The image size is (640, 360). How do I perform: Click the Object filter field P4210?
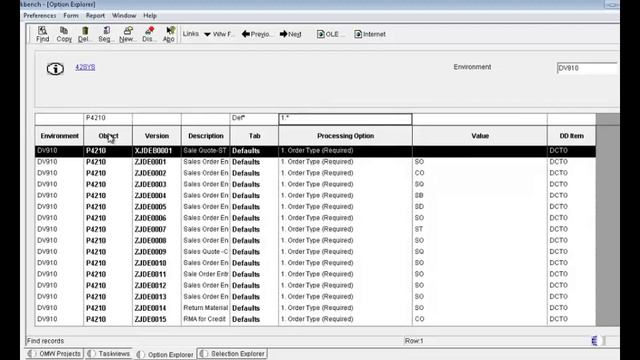(x=108, y=119)
